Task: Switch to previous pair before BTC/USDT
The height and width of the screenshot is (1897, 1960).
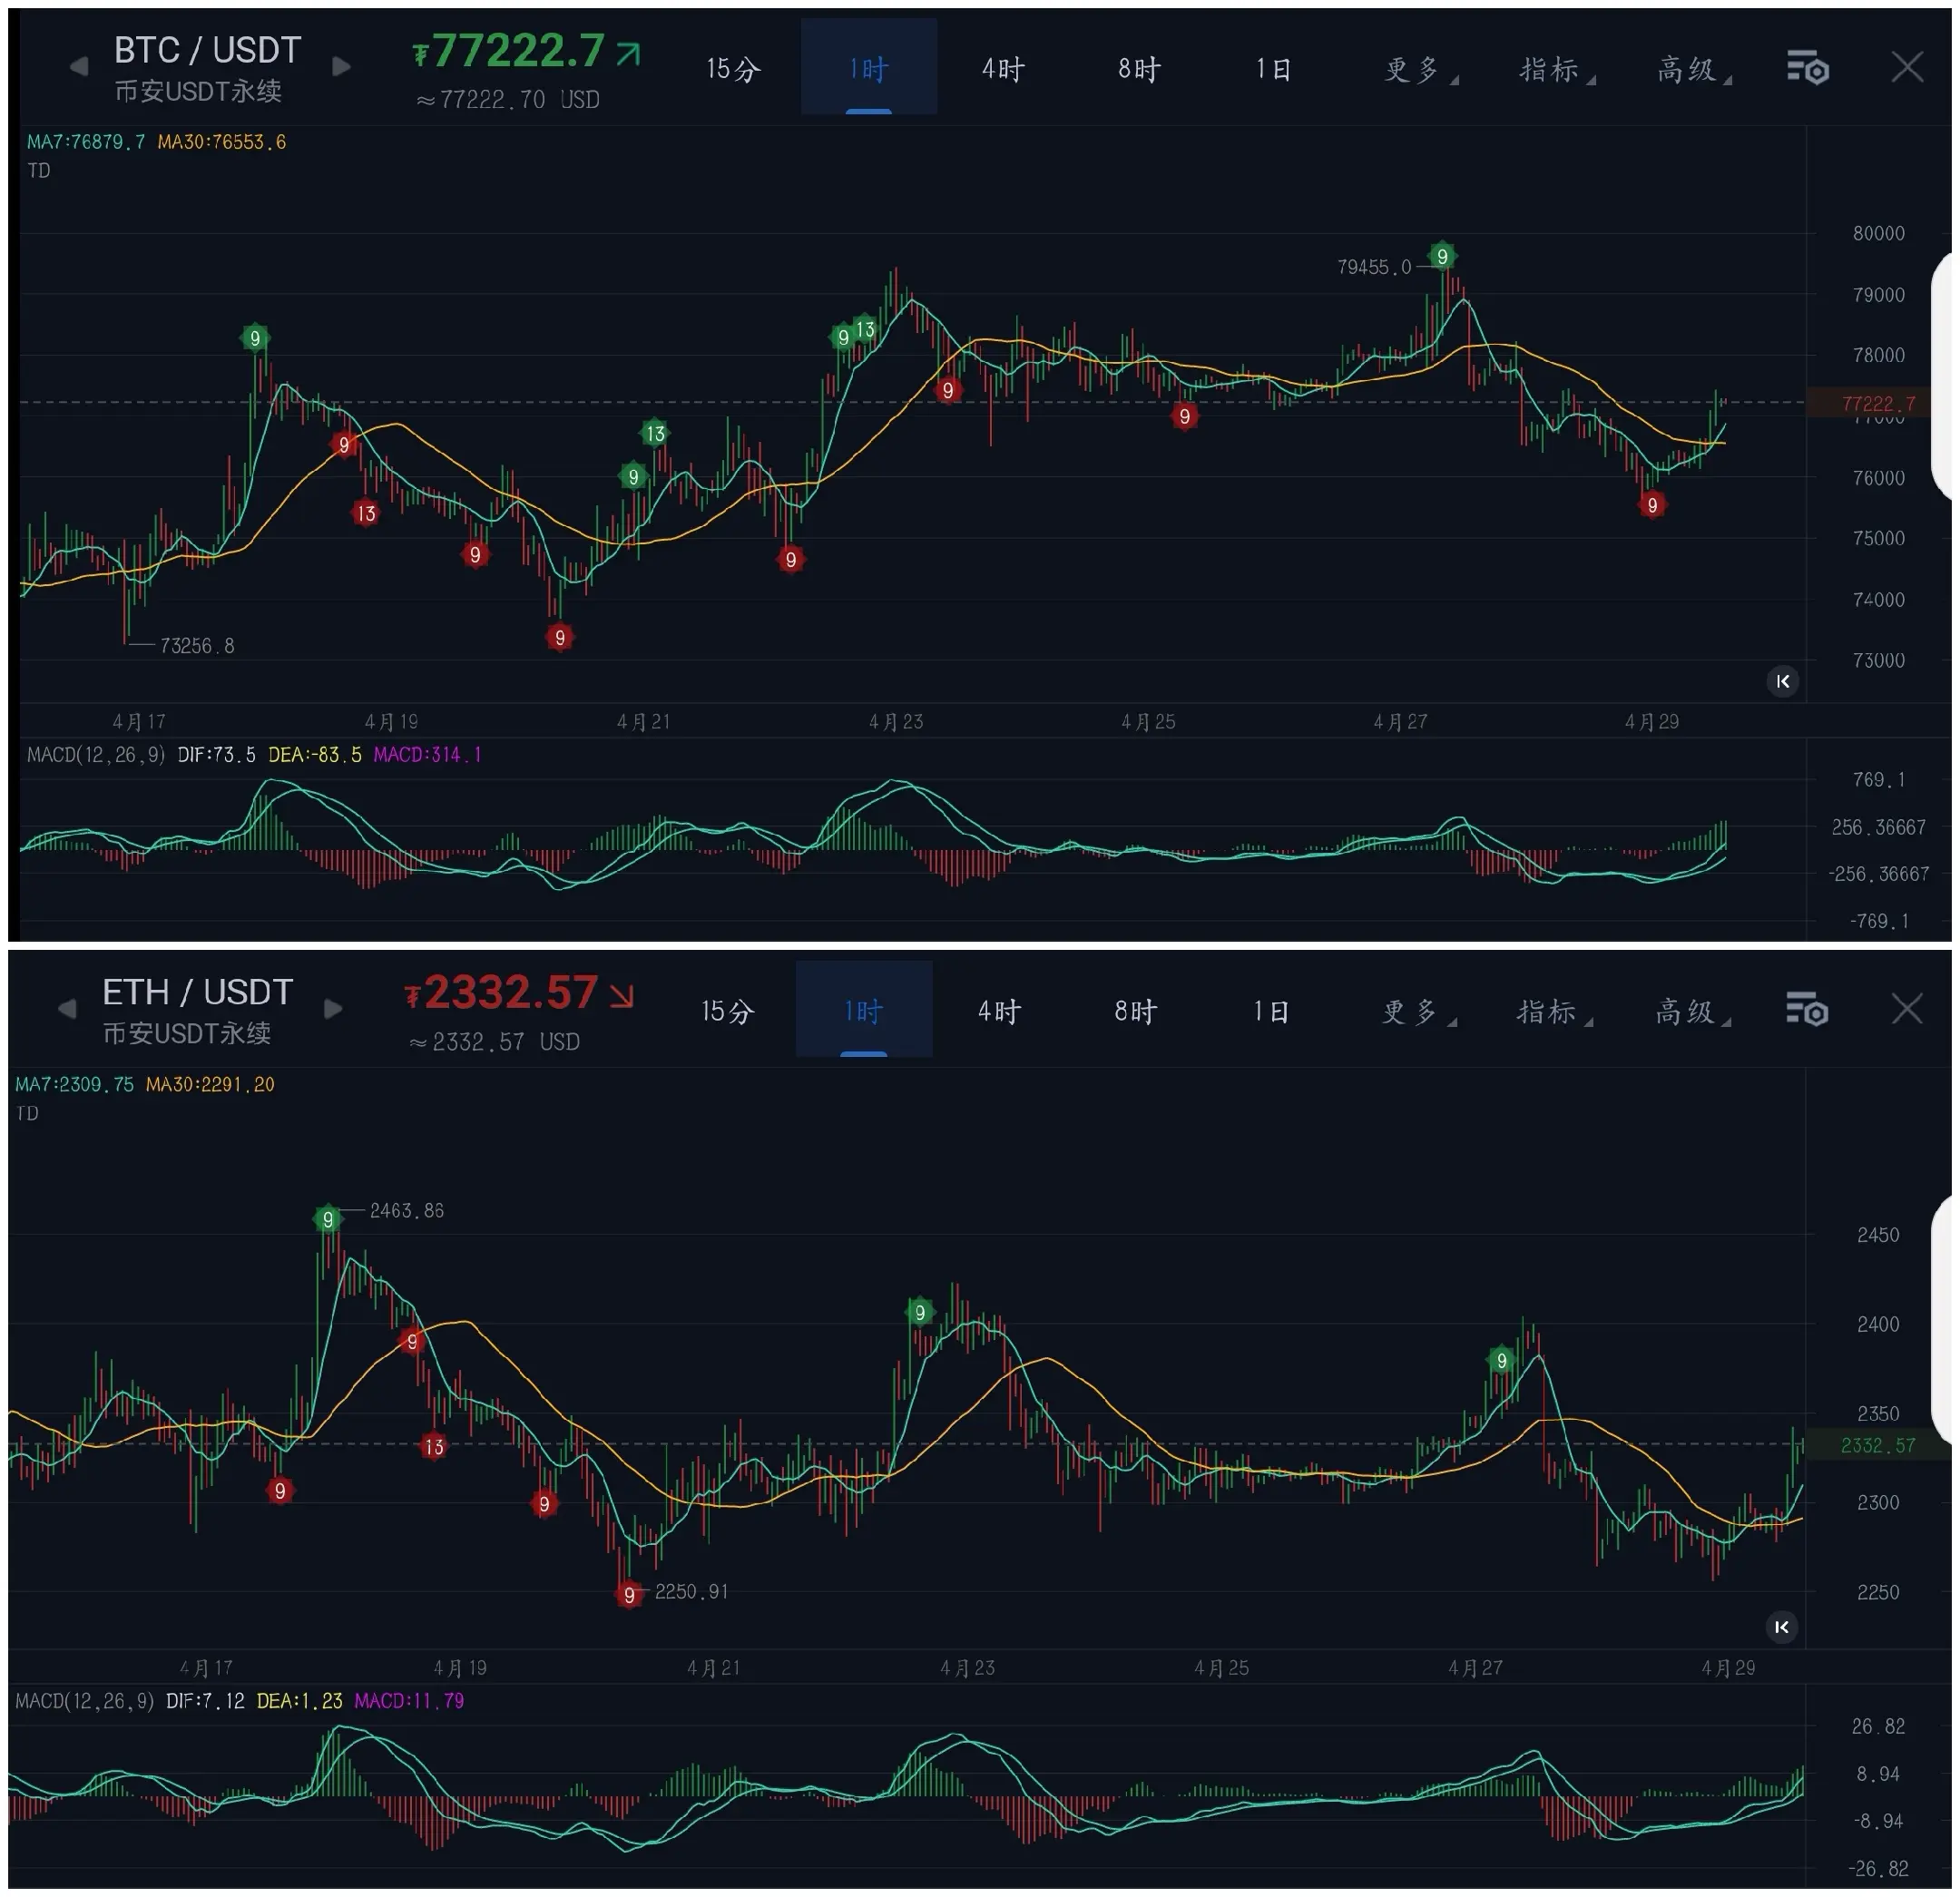Action: [78, 67]
